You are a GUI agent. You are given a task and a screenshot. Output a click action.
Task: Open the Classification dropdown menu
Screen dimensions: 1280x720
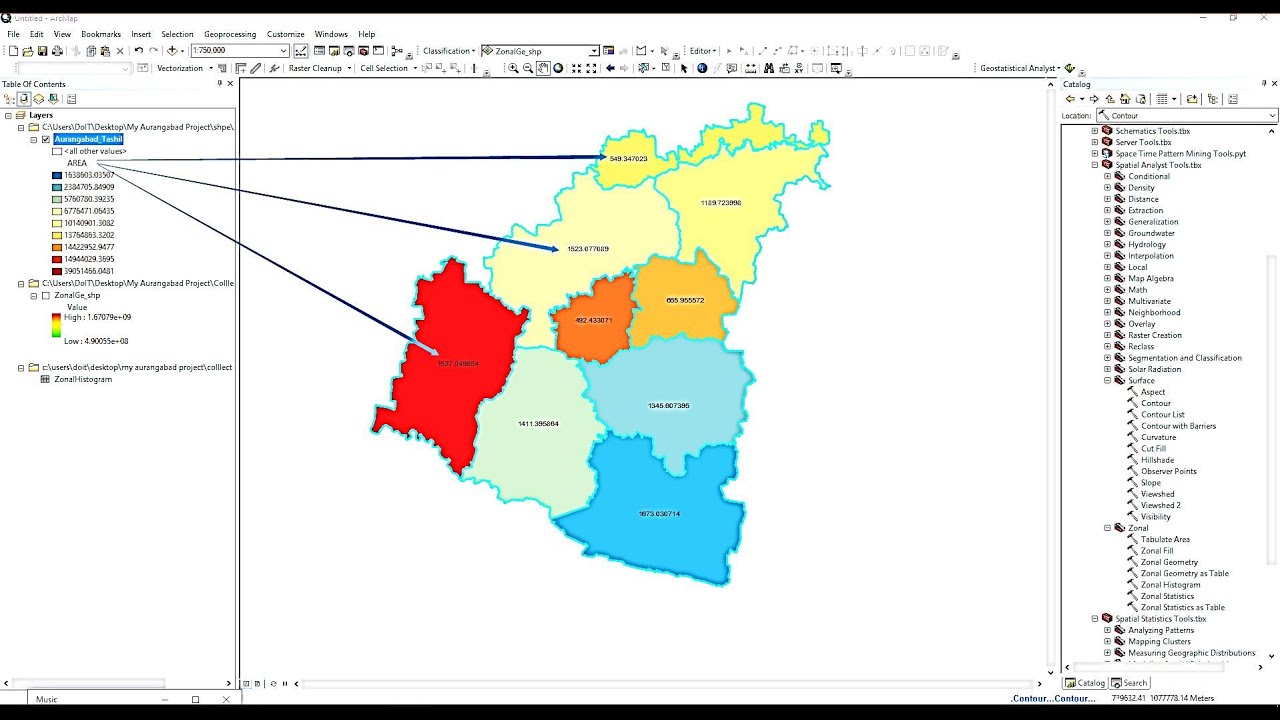448,50
